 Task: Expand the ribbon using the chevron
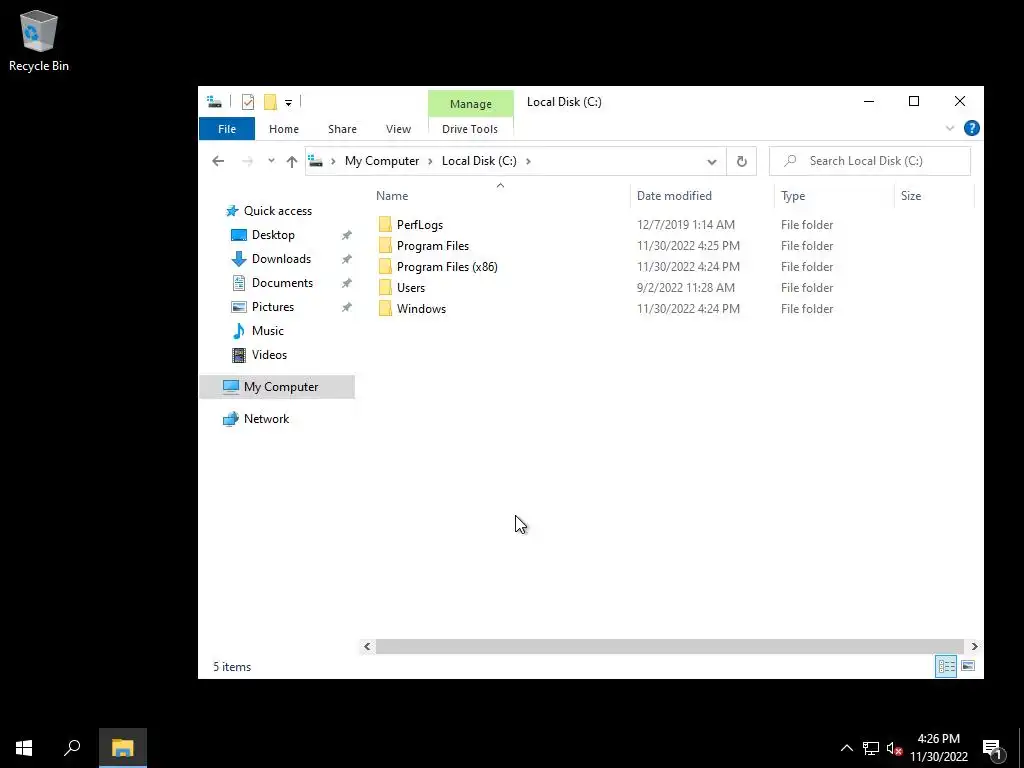coord(950,128)
